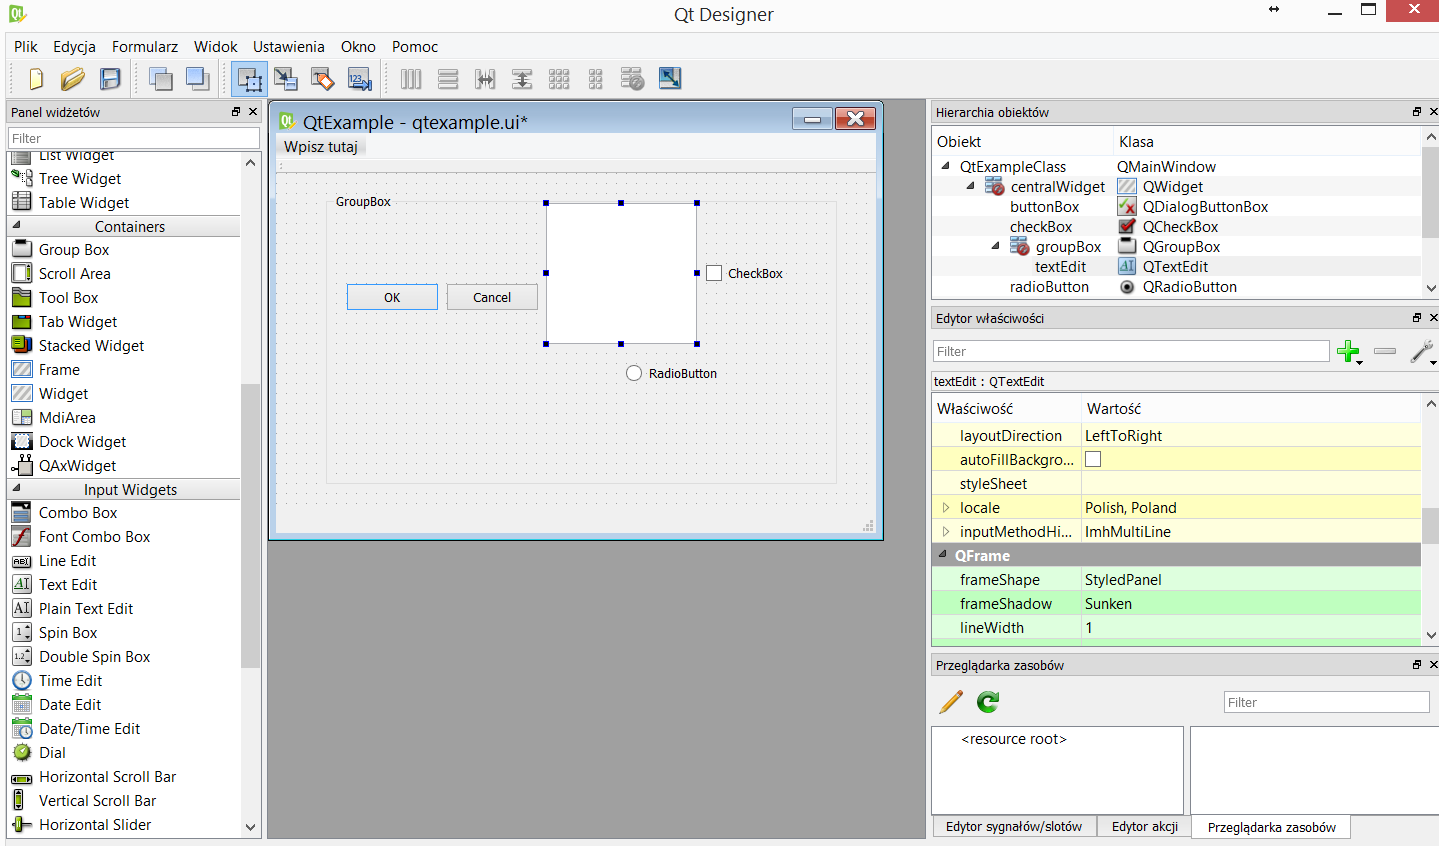Viewport: 1439px width, 846px height.
Task: Open the Ustawienia menu
Action: click(x=289, y=46)
